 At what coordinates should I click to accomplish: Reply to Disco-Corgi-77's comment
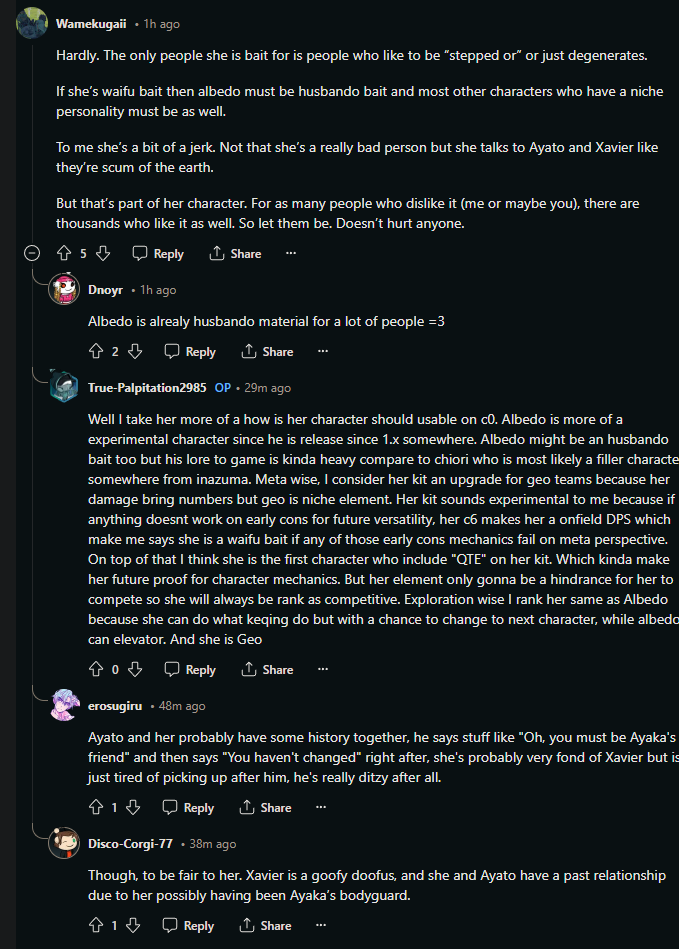[x=190, y=926]
